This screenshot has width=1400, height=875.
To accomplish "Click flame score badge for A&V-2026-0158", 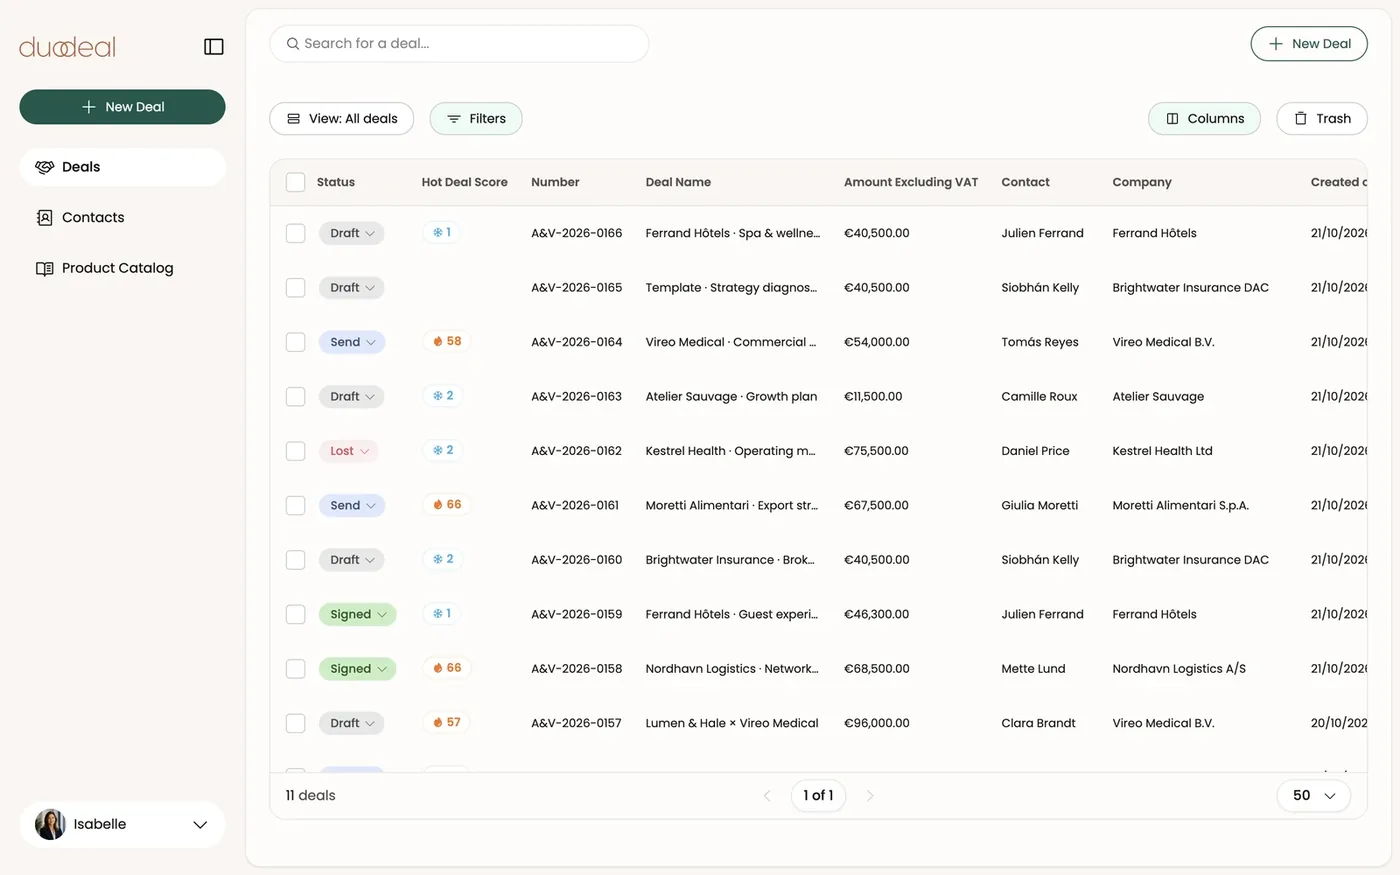I will [447, 668].
